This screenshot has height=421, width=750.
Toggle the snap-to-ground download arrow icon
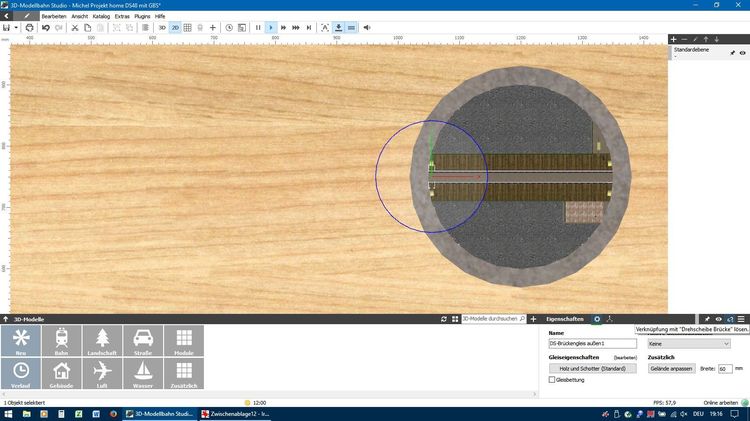(x=338, y=28)
